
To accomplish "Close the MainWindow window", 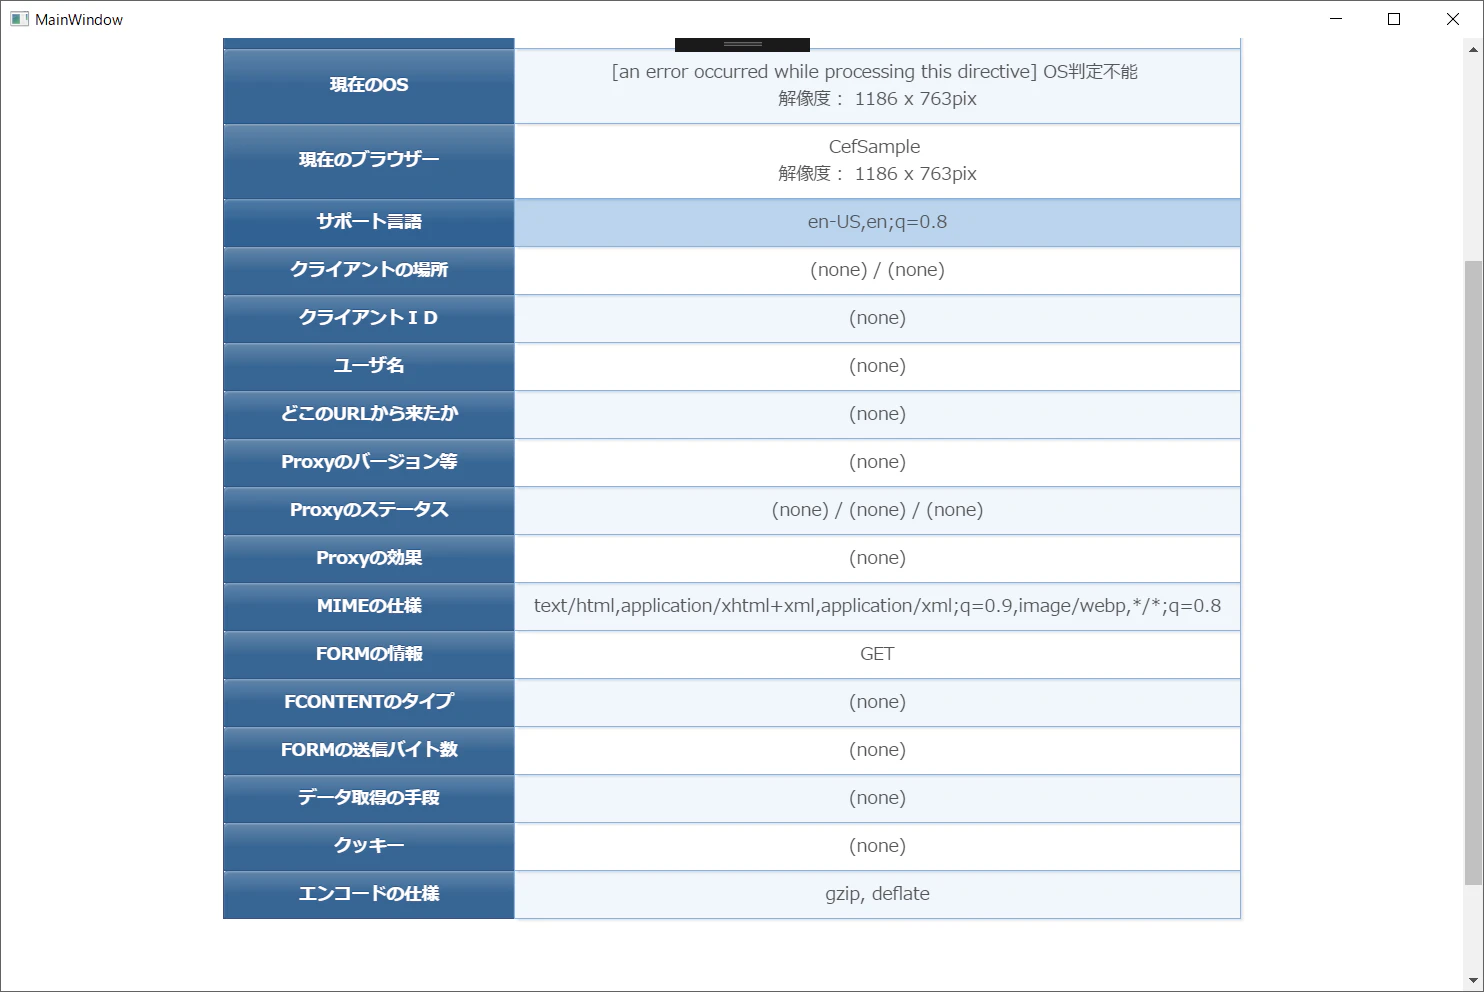I will coord(1453,19).
